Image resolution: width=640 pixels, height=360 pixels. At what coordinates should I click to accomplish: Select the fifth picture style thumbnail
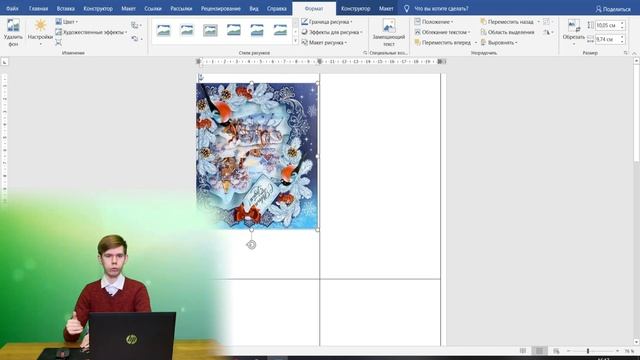tap(257, 30)
